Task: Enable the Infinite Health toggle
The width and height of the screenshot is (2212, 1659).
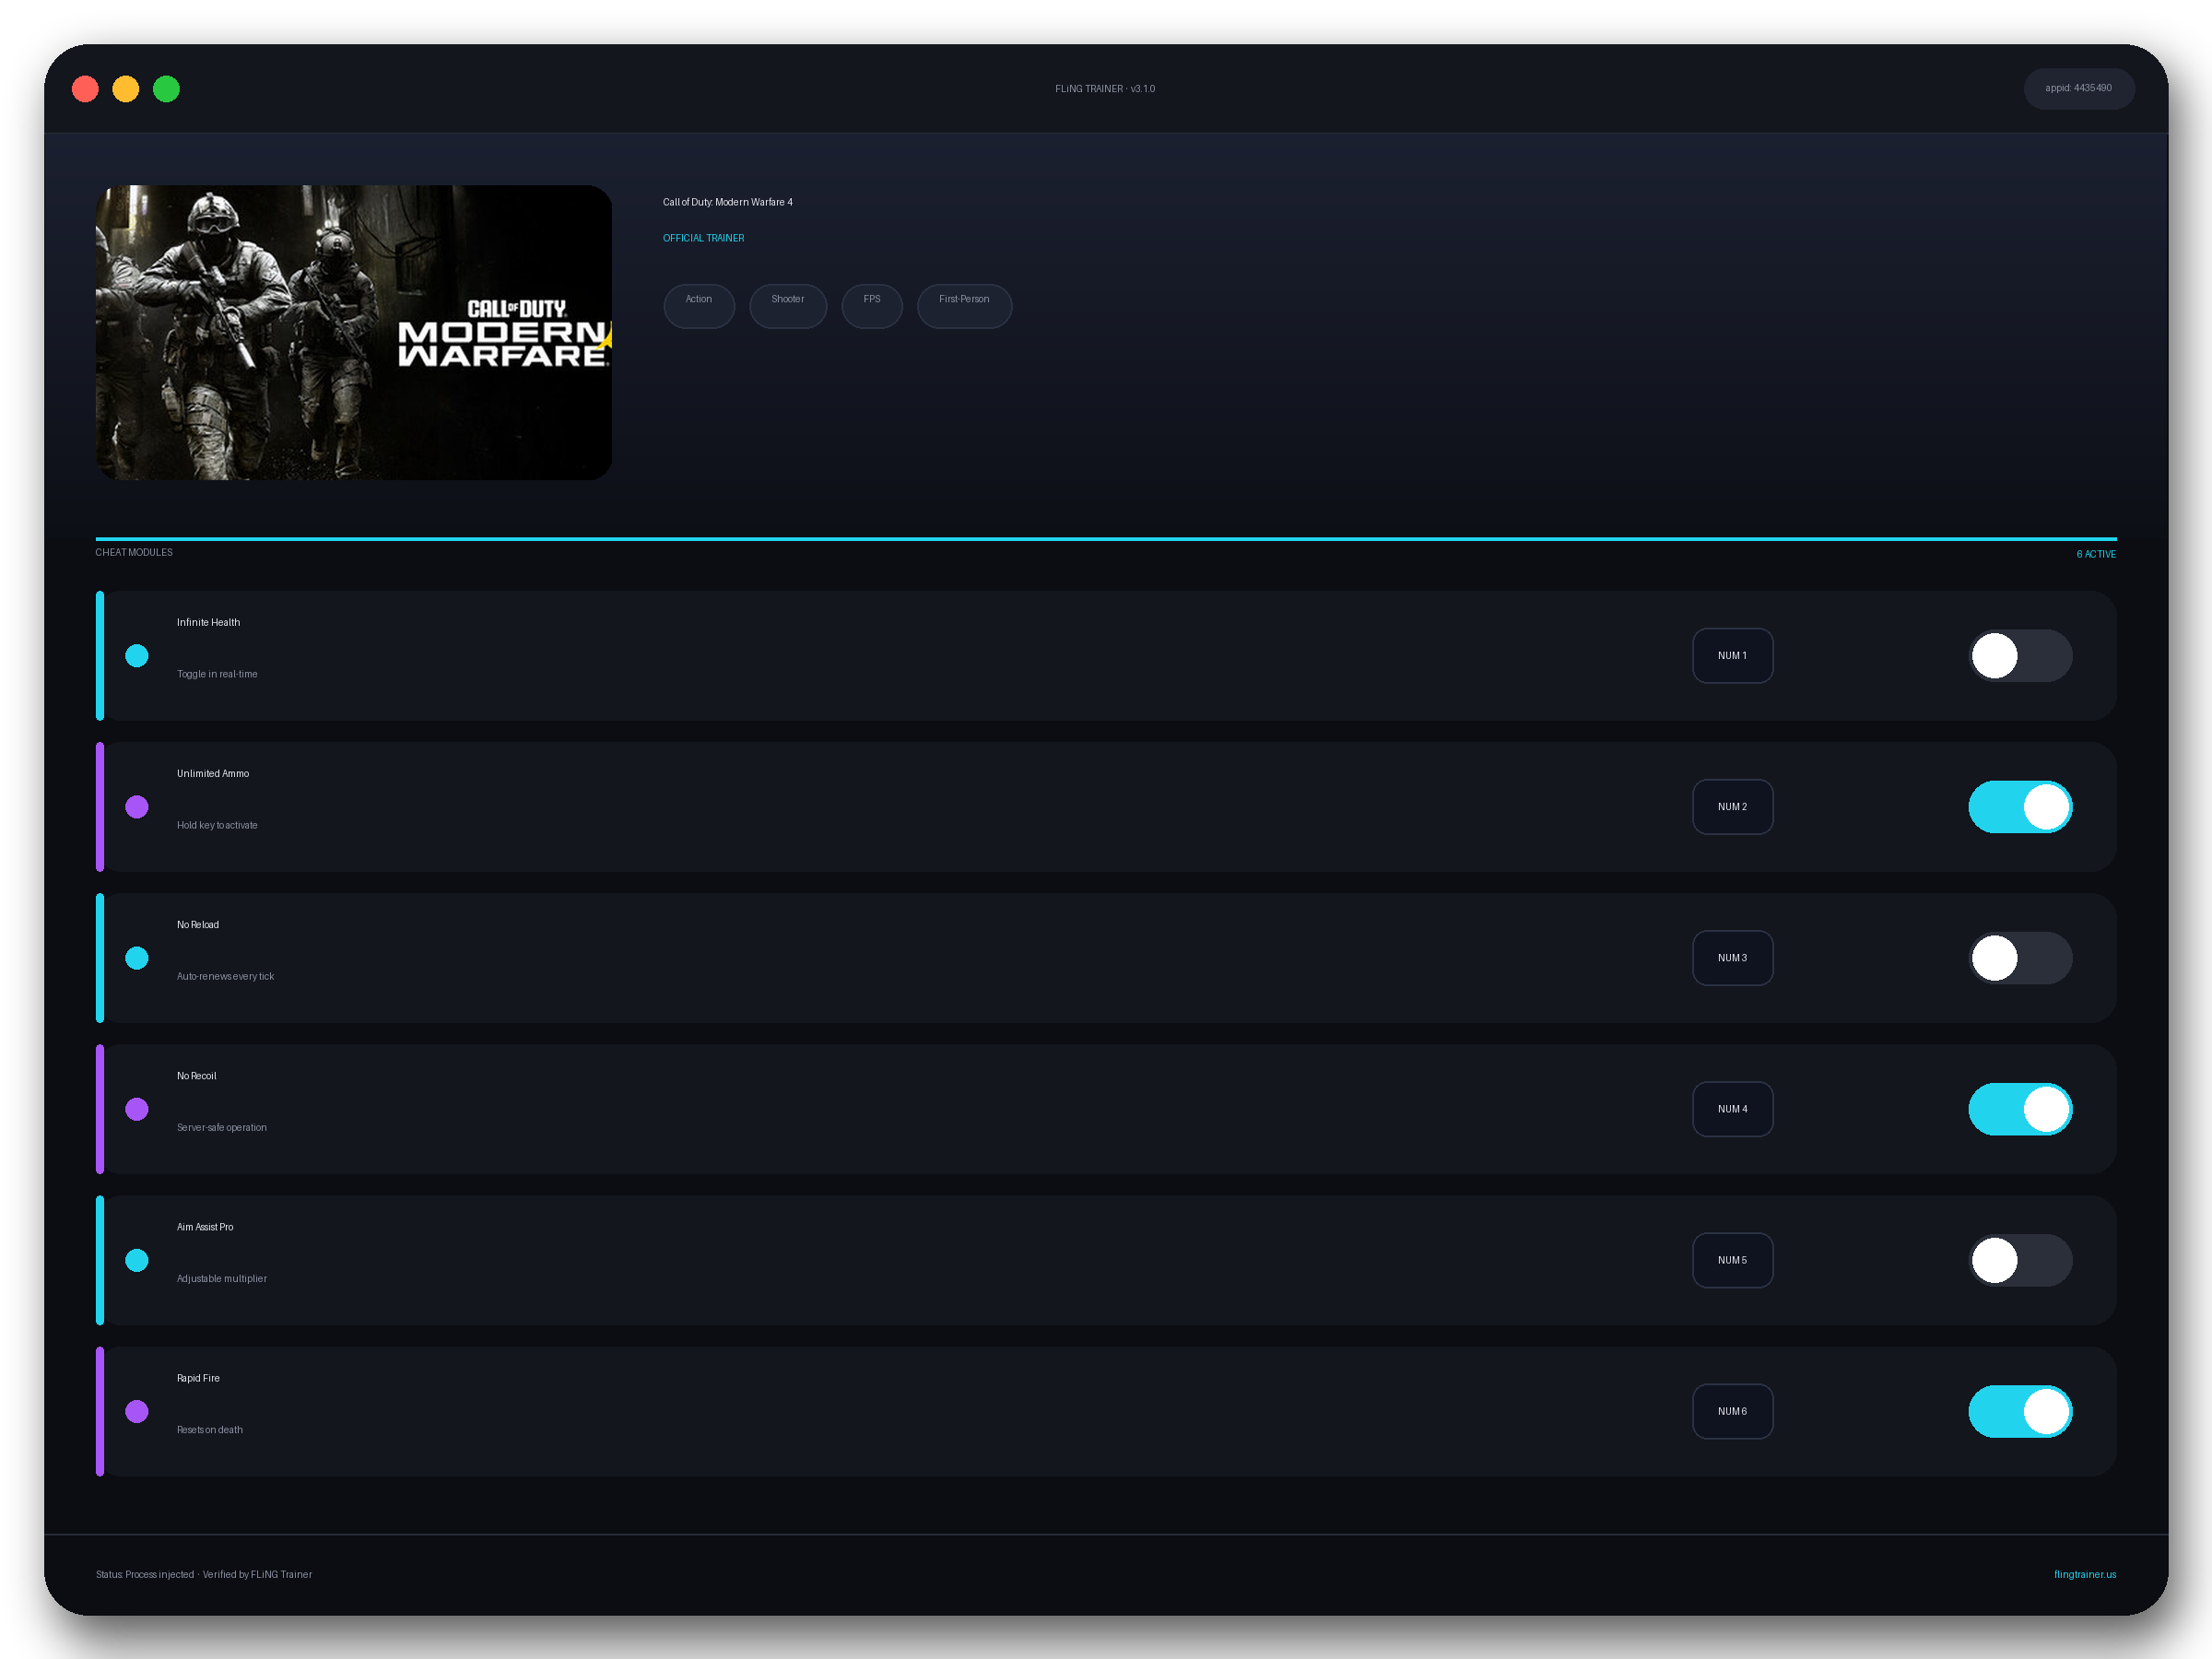Action: 2020,656
